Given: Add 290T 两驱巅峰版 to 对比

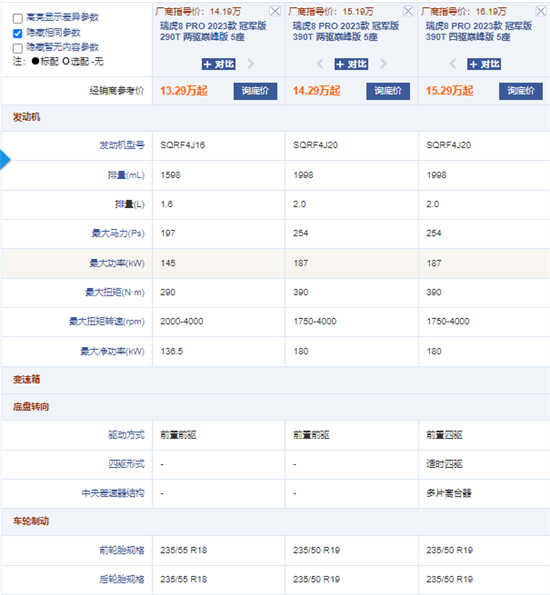Looking at the screenshot, I should point(219,64).
